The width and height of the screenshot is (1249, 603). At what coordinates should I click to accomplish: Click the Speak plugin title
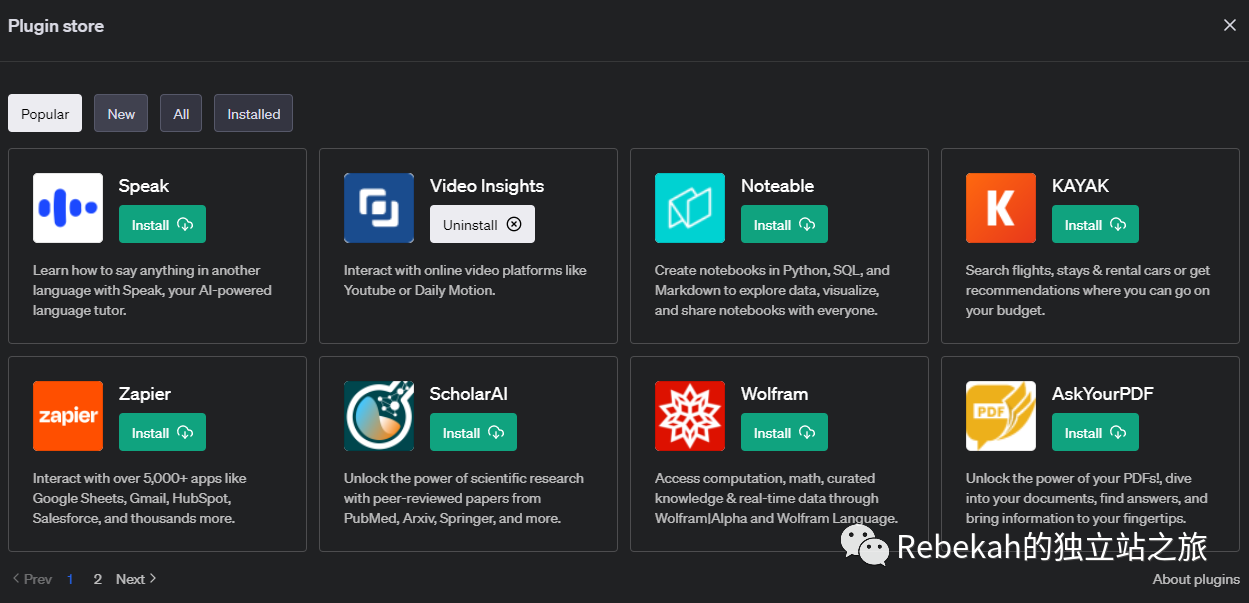pos(144,186)
